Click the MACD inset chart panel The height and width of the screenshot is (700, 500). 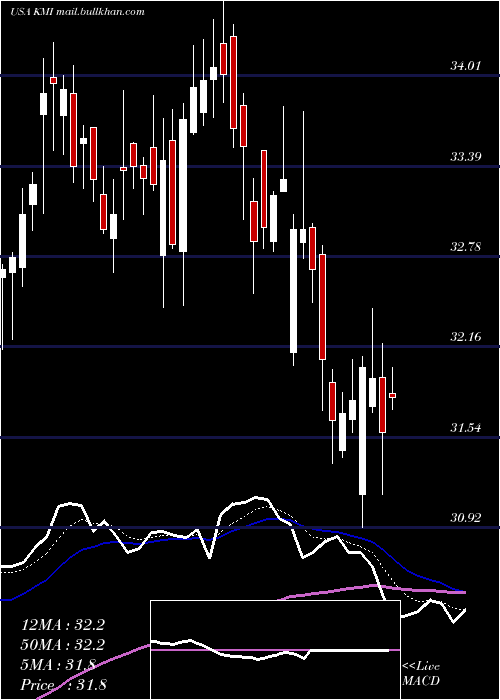point(275,650)
